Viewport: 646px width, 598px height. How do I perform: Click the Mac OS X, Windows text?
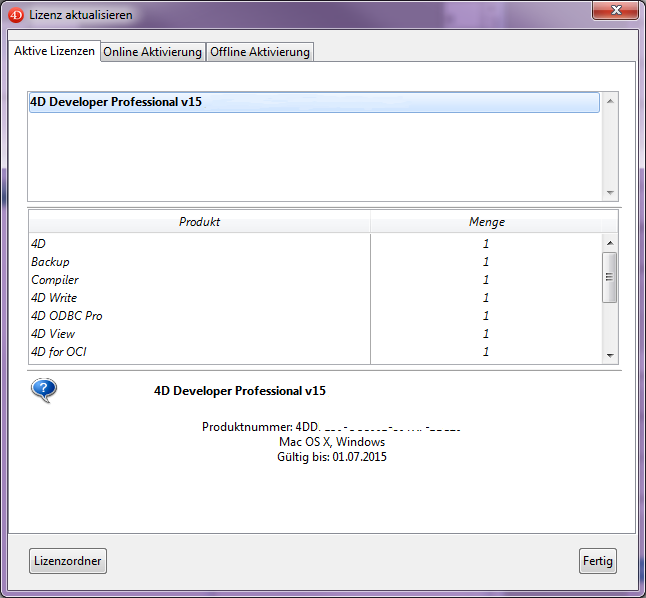click(x=332, y=442)
